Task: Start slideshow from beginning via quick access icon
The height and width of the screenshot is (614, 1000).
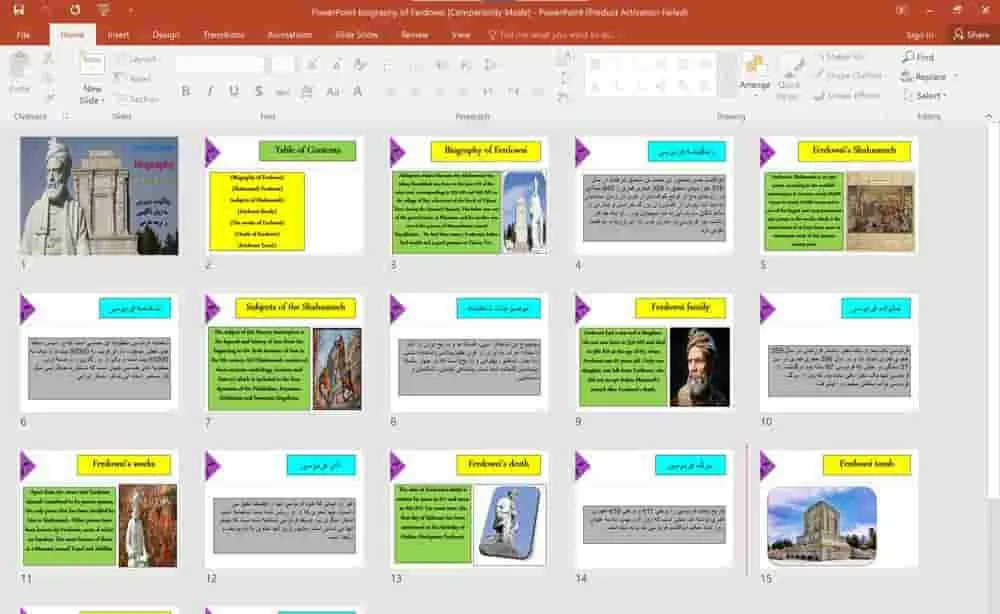Action: pos(105,11)
